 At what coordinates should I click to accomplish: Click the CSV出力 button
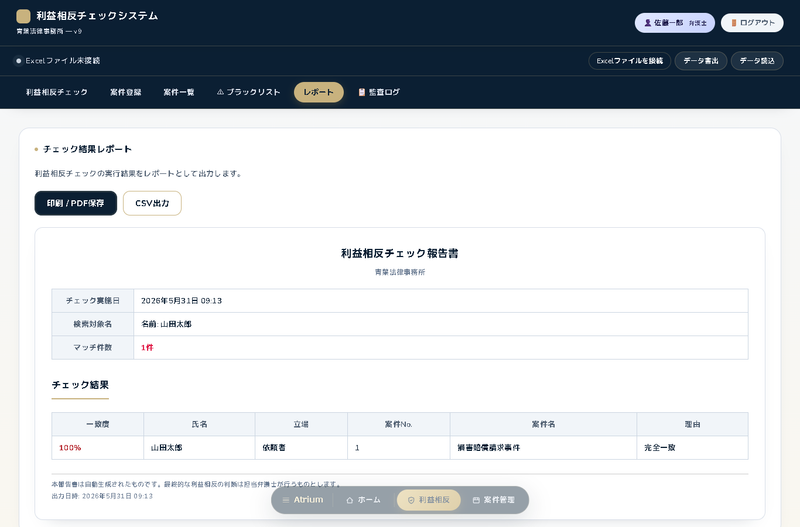(152, 203)
